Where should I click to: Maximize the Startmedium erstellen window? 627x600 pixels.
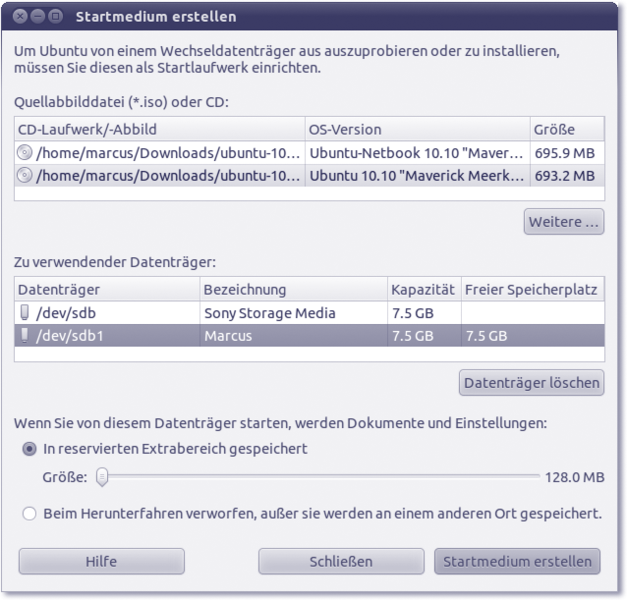point(55,16)
